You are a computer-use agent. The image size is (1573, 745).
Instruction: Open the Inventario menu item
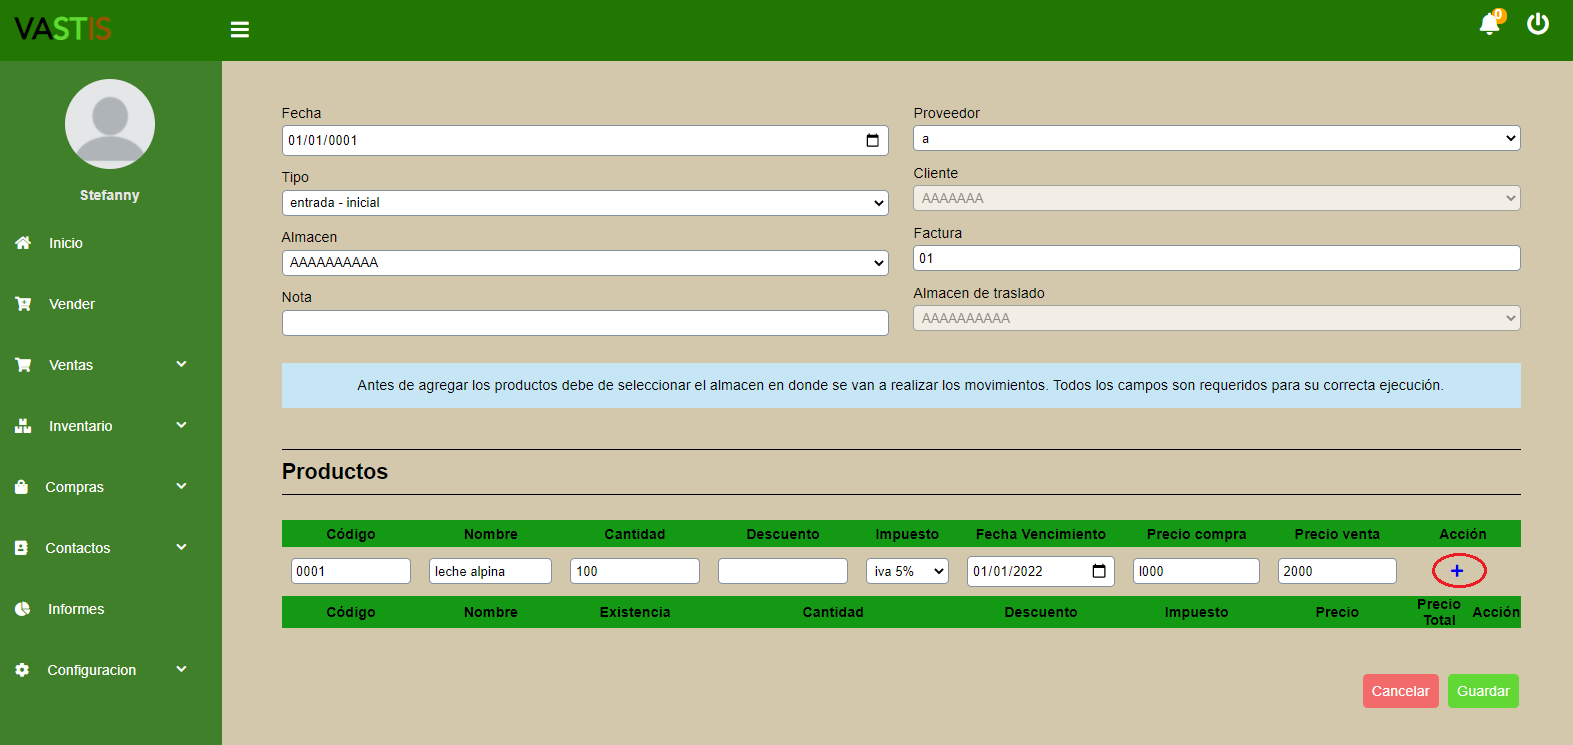81,426
